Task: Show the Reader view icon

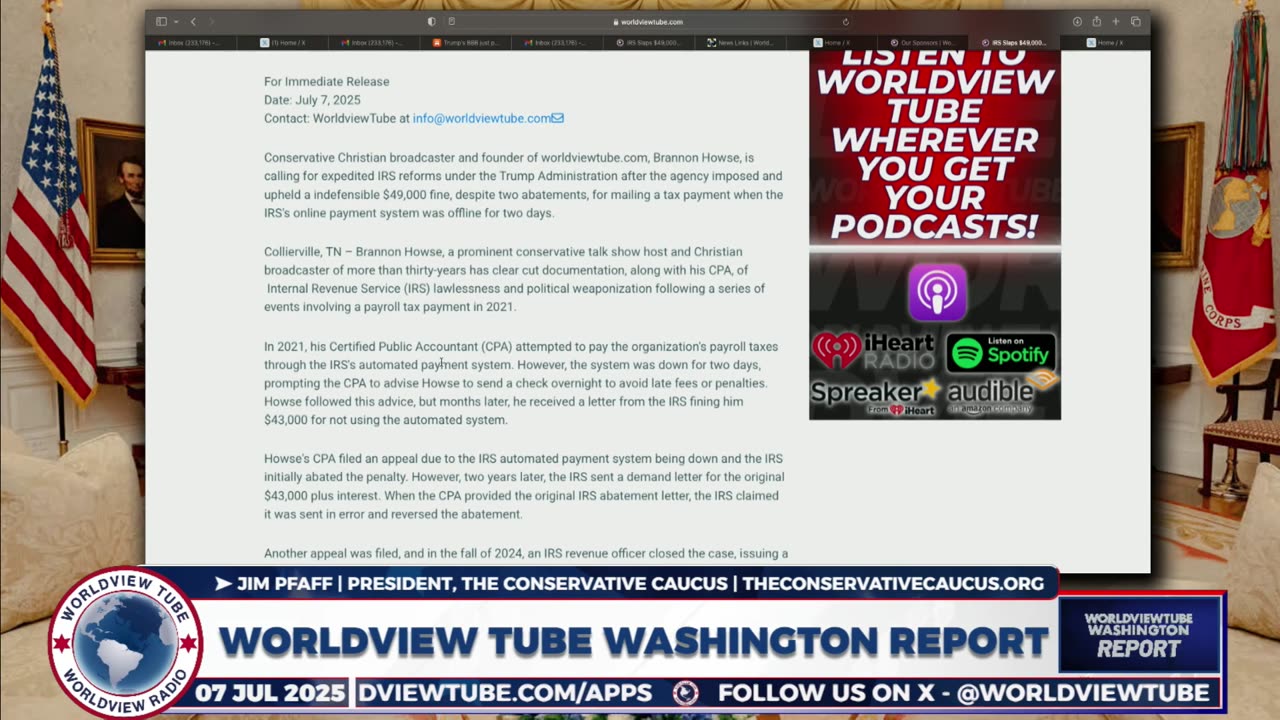Action: (x=451, y=21)
